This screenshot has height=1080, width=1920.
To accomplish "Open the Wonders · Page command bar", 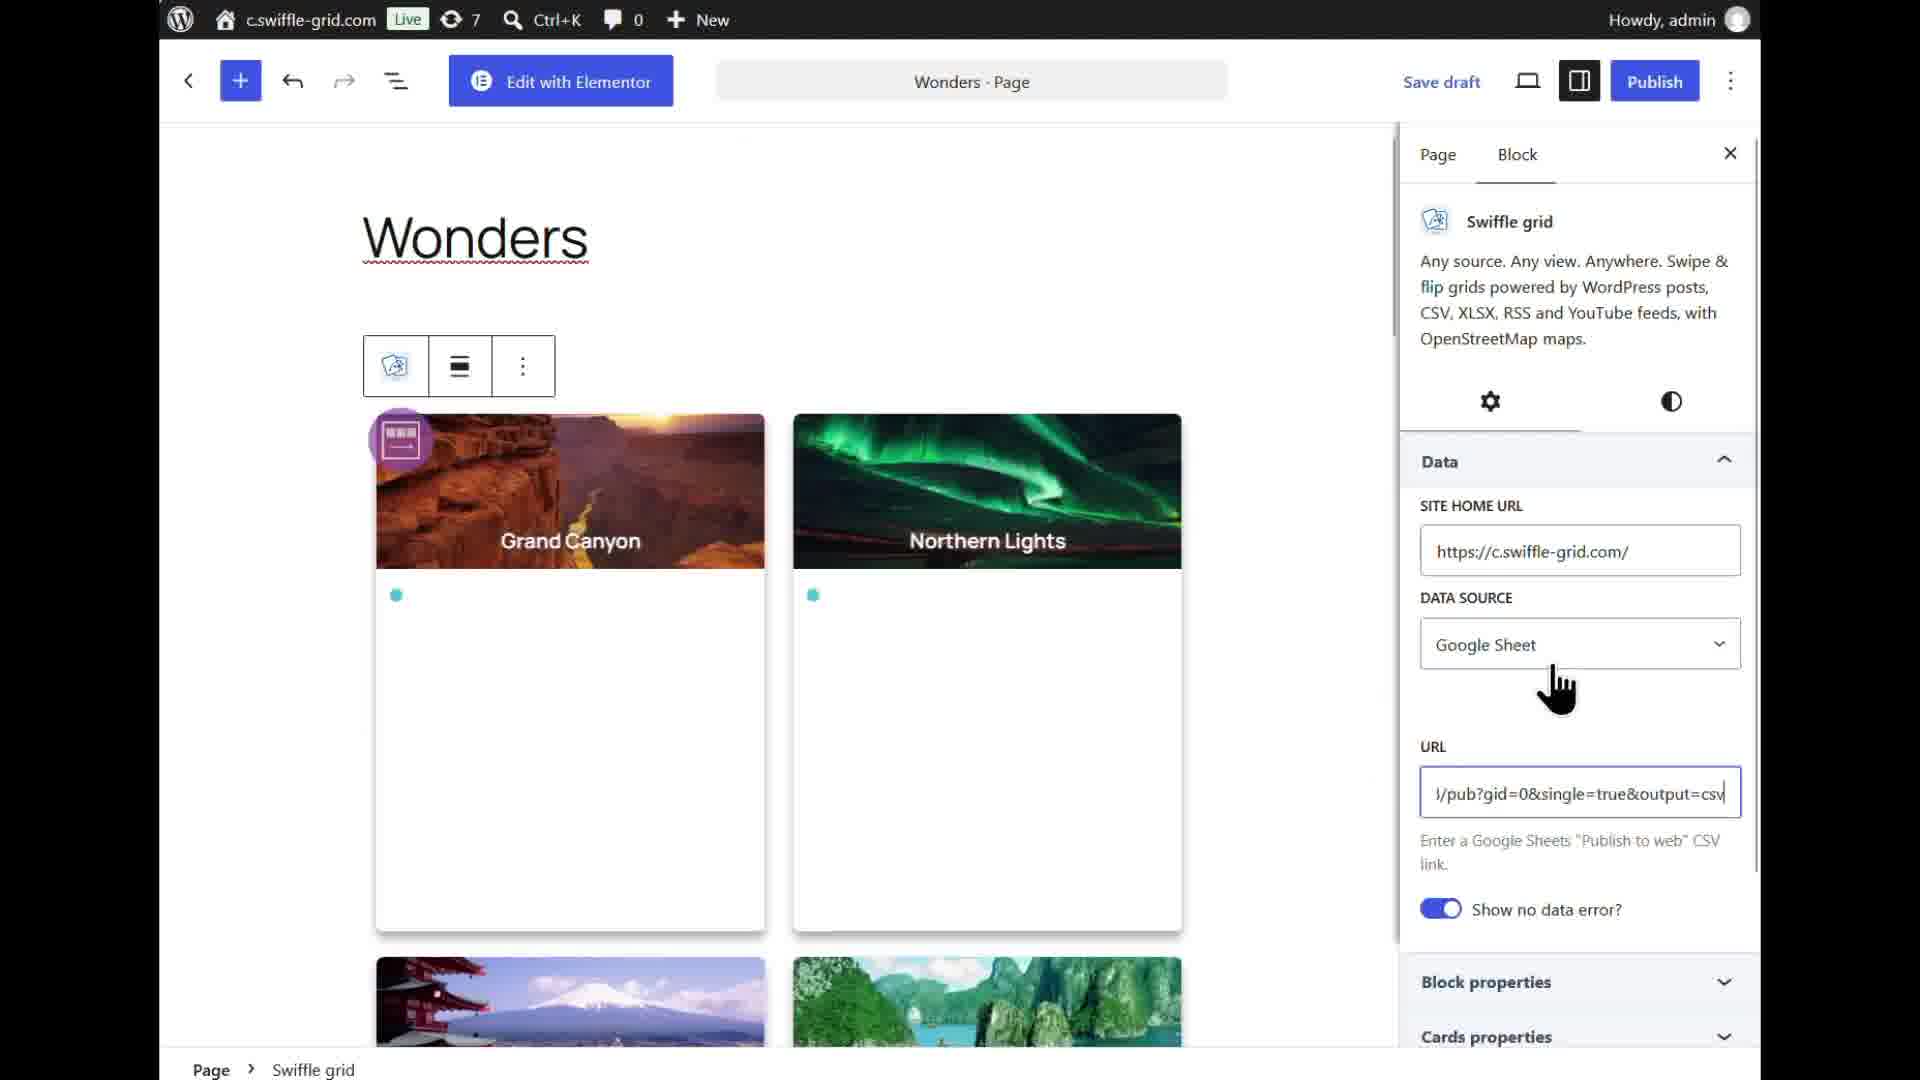I will coord(971,81).
